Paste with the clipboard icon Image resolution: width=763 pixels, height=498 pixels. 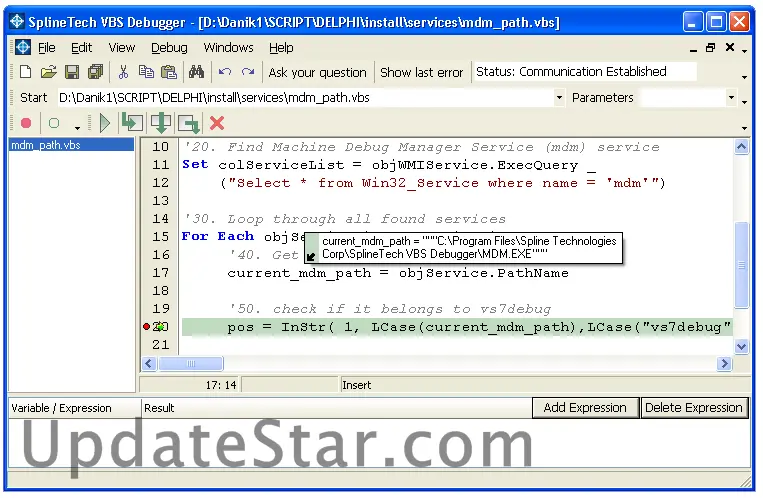click(x=169, y=72)
